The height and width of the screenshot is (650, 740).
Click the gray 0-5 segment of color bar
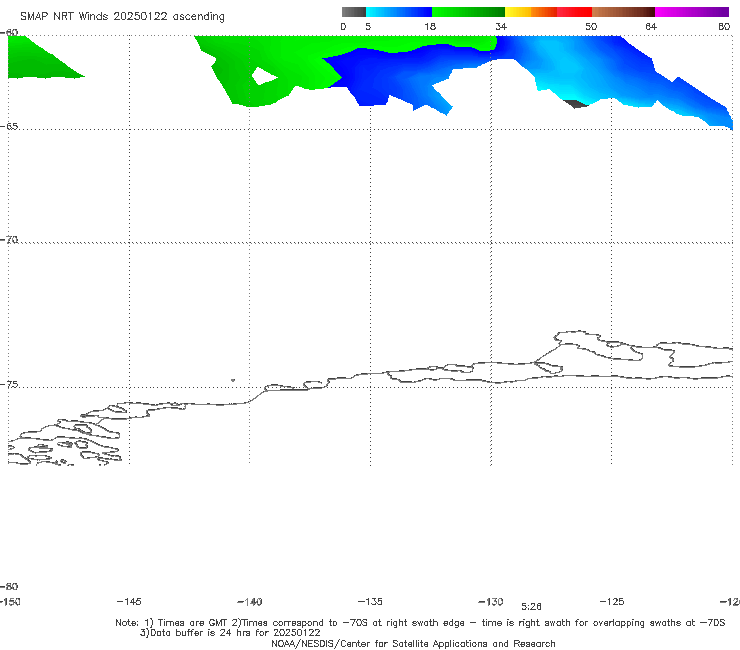pos(354,12)
